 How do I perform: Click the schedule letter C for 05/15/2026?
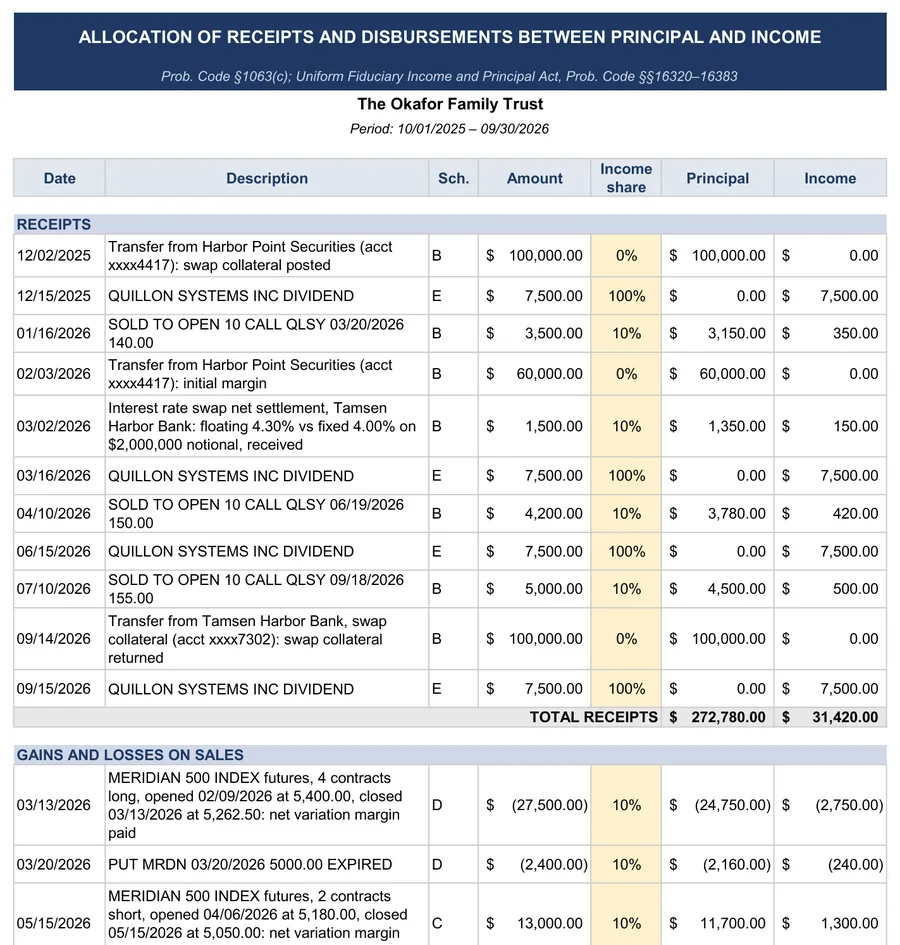click(x=437, y=923)
